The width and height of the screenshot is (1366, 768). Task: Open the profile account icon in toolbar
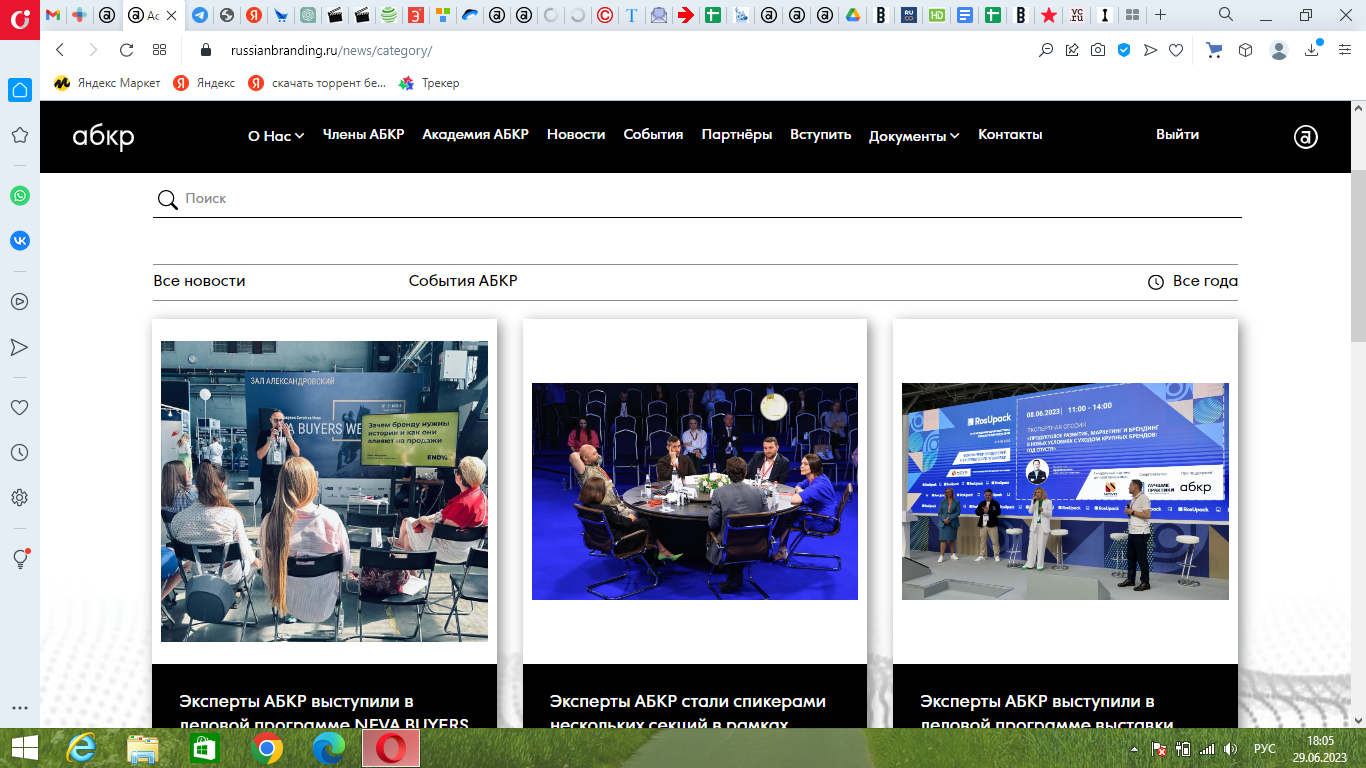(1279, 50)
